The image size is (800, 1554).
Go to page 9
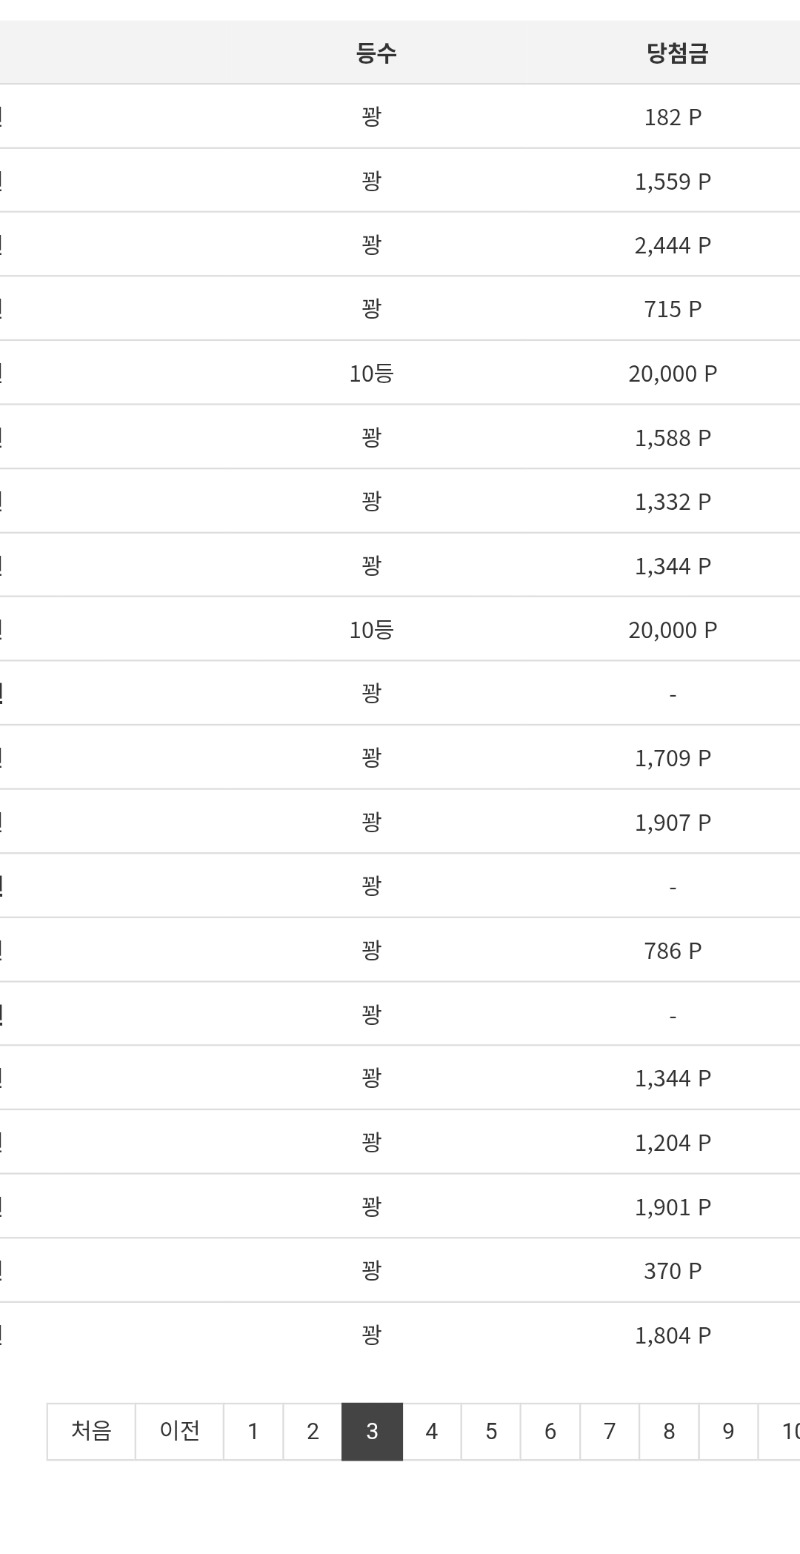click(x=726, y=1431)
